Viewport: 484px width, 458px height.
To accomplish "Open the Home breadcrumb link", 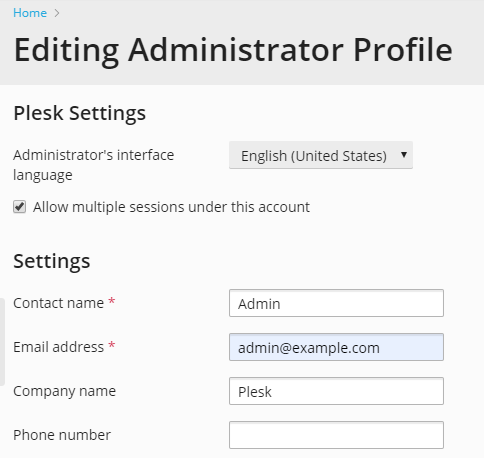I will pos(30,13).
